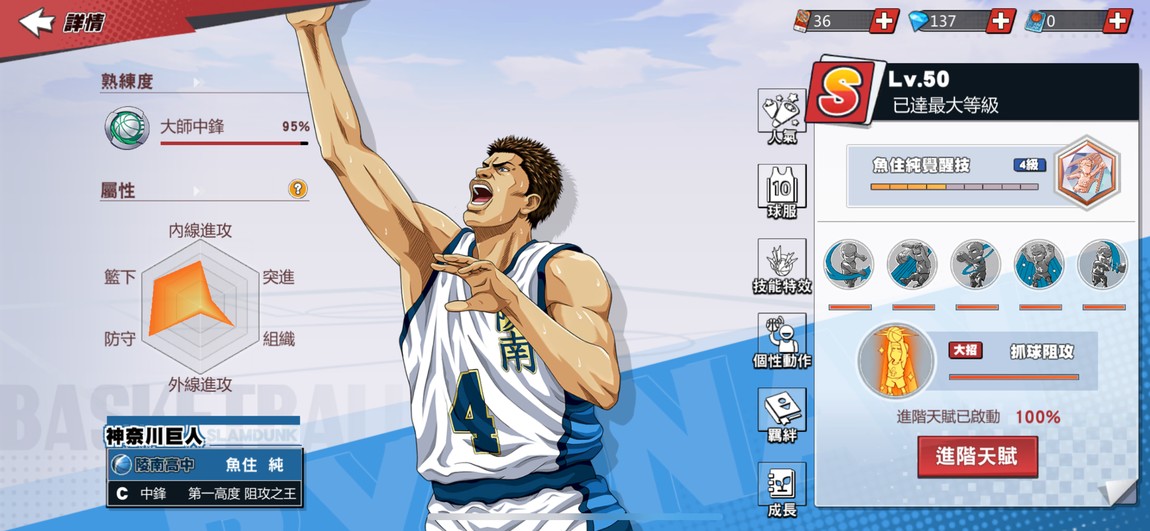1150x531 pixels.
Task: Select the first talent skill circle icon
Action: point(849,264)
